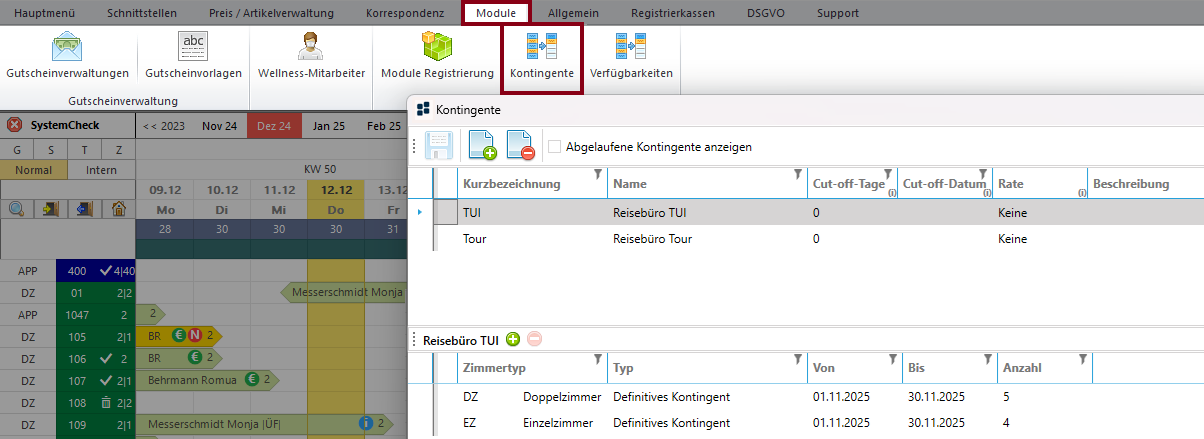This screenshot has width=1204, height=439.
Task: Open the Korrespondenz tab
Action: click(404, 13)
